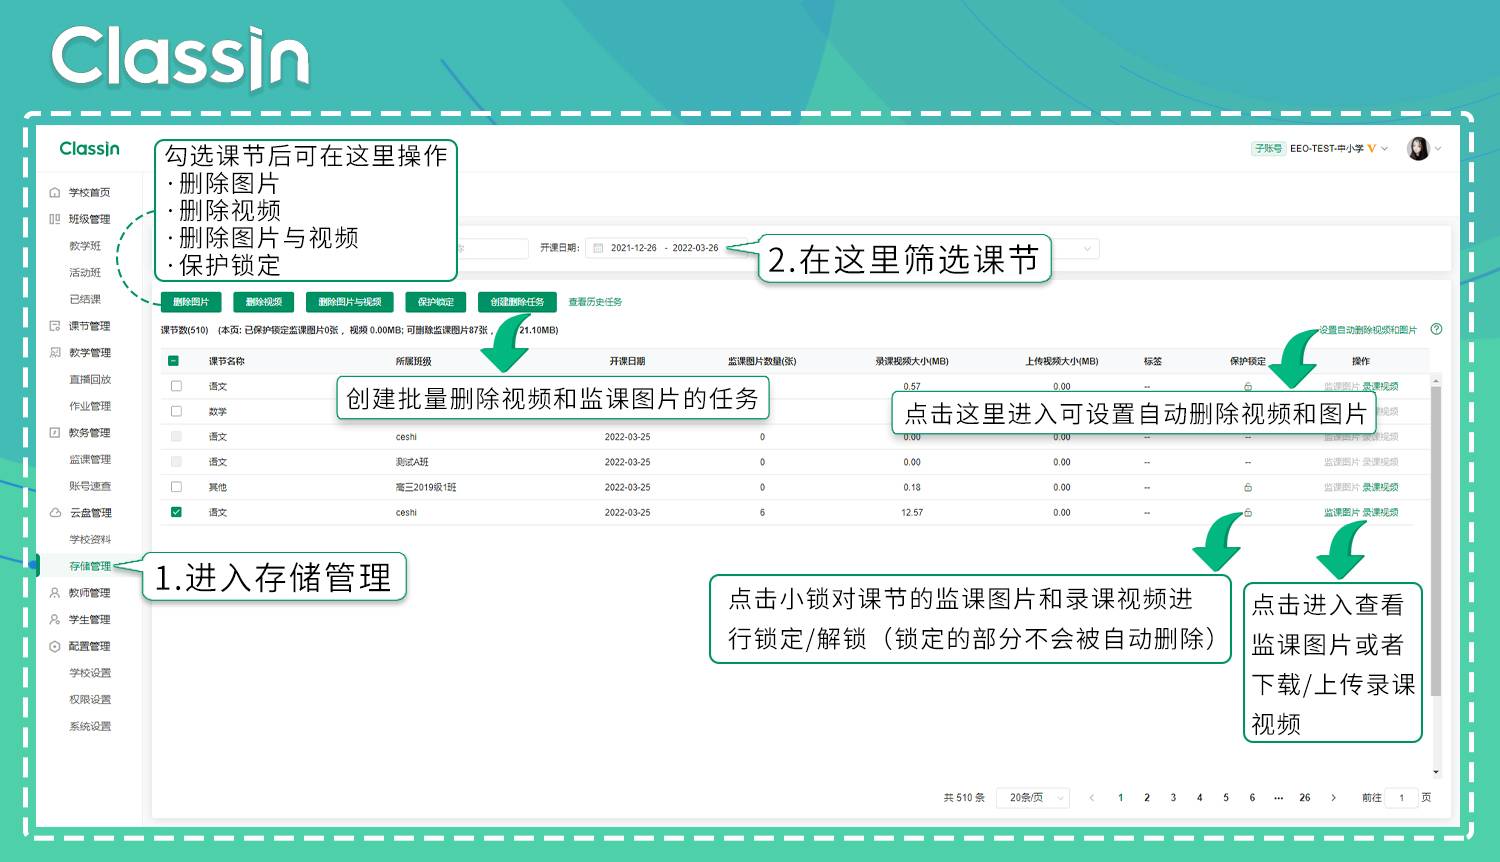Click the previous page arrow
This screenshot has height=862, width=1500.
[x=1092, y=798]
